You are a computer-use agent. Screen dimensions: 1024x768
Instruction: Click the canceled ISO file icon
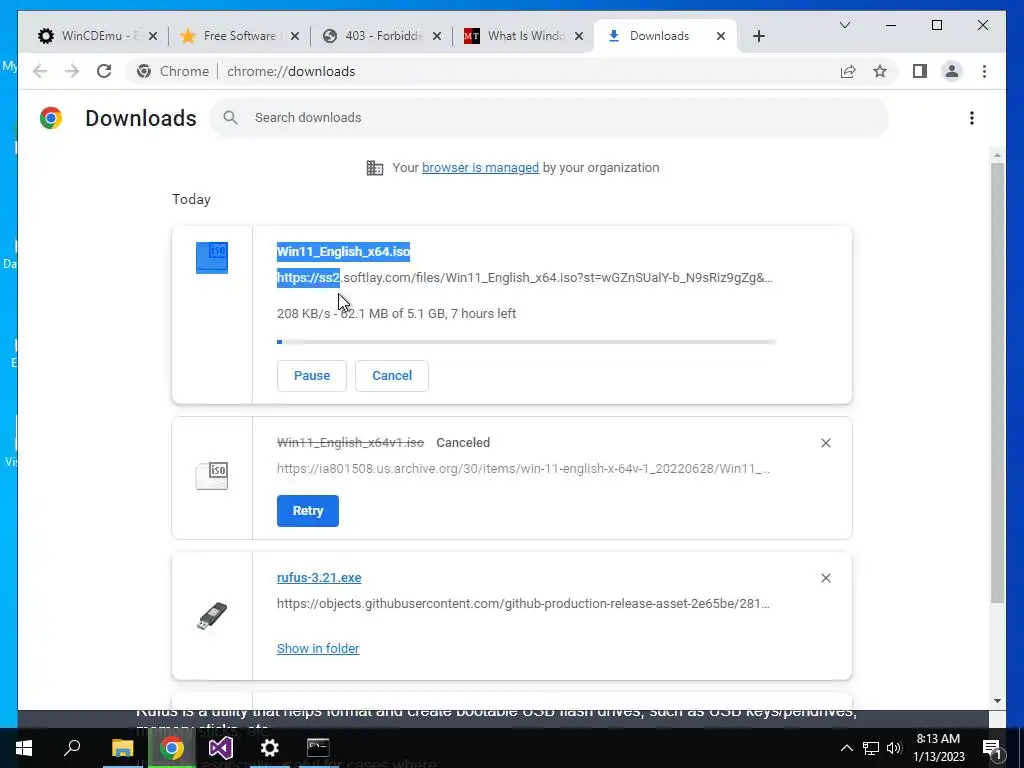click(x=212, y=475)
